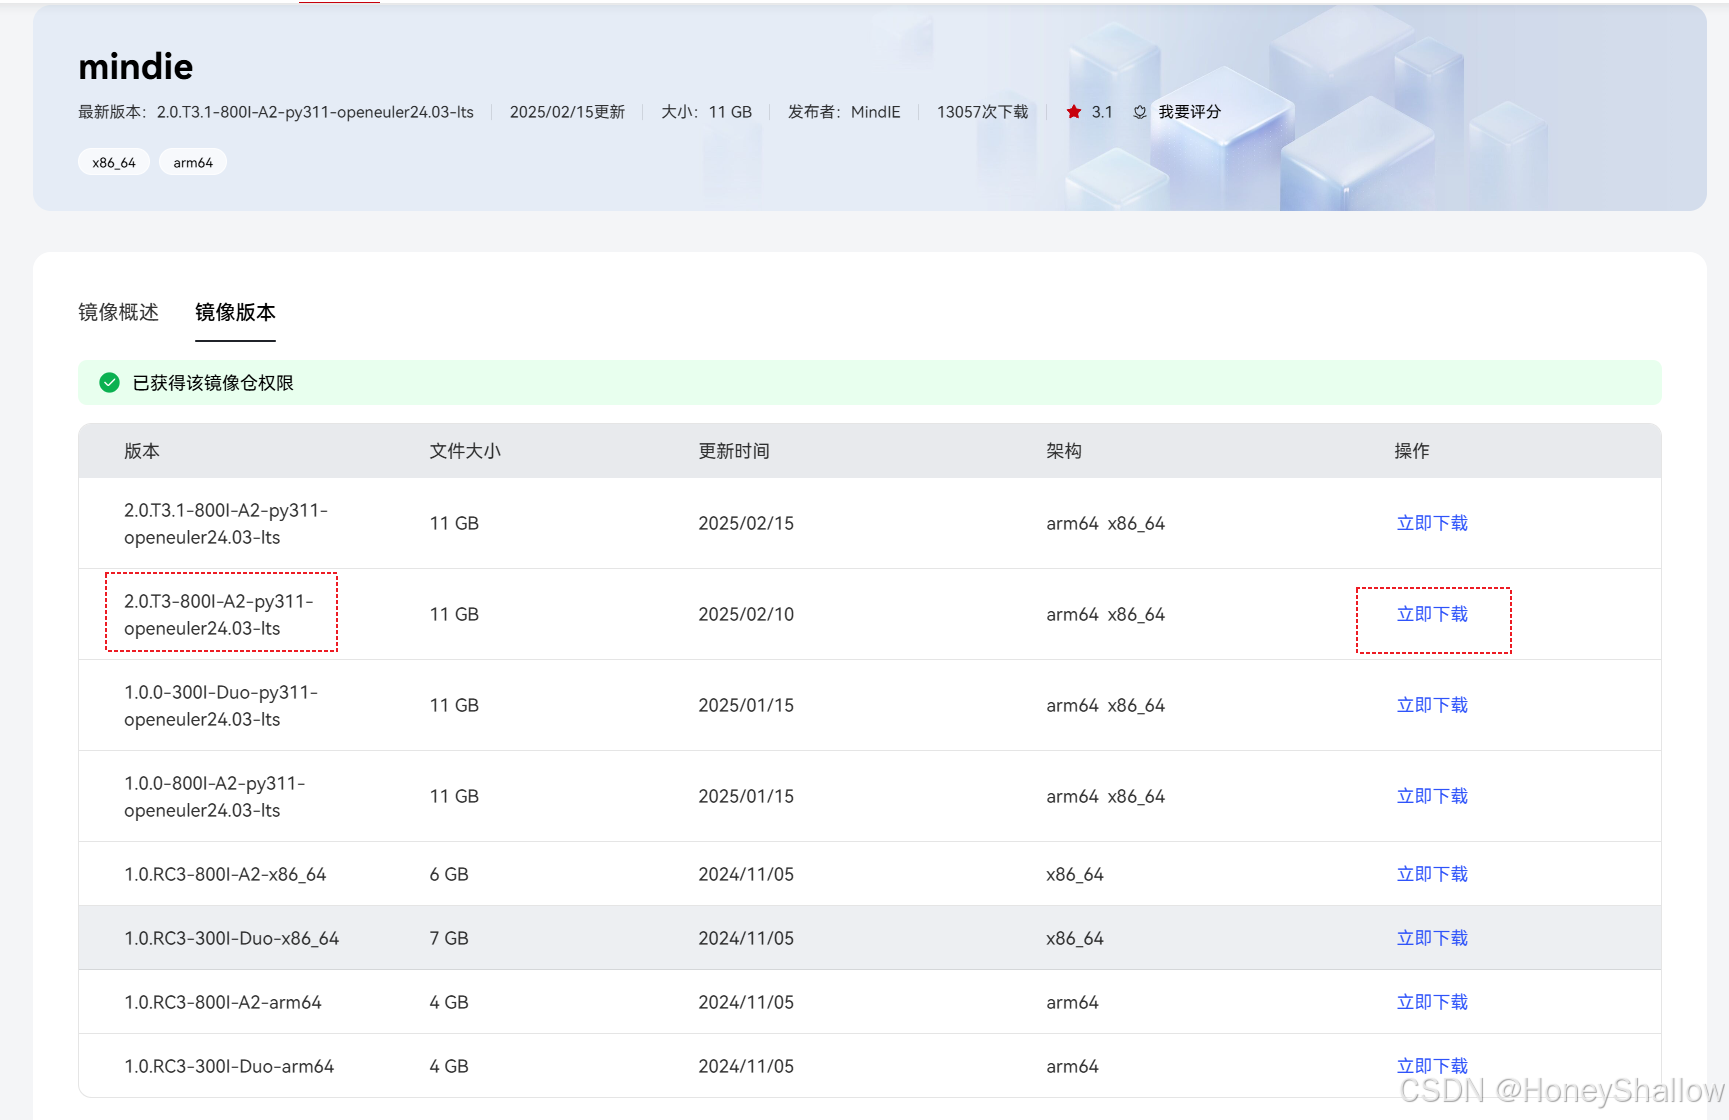Click the red star rating icon
Screen dimensions: 1729x1120
1074,112
